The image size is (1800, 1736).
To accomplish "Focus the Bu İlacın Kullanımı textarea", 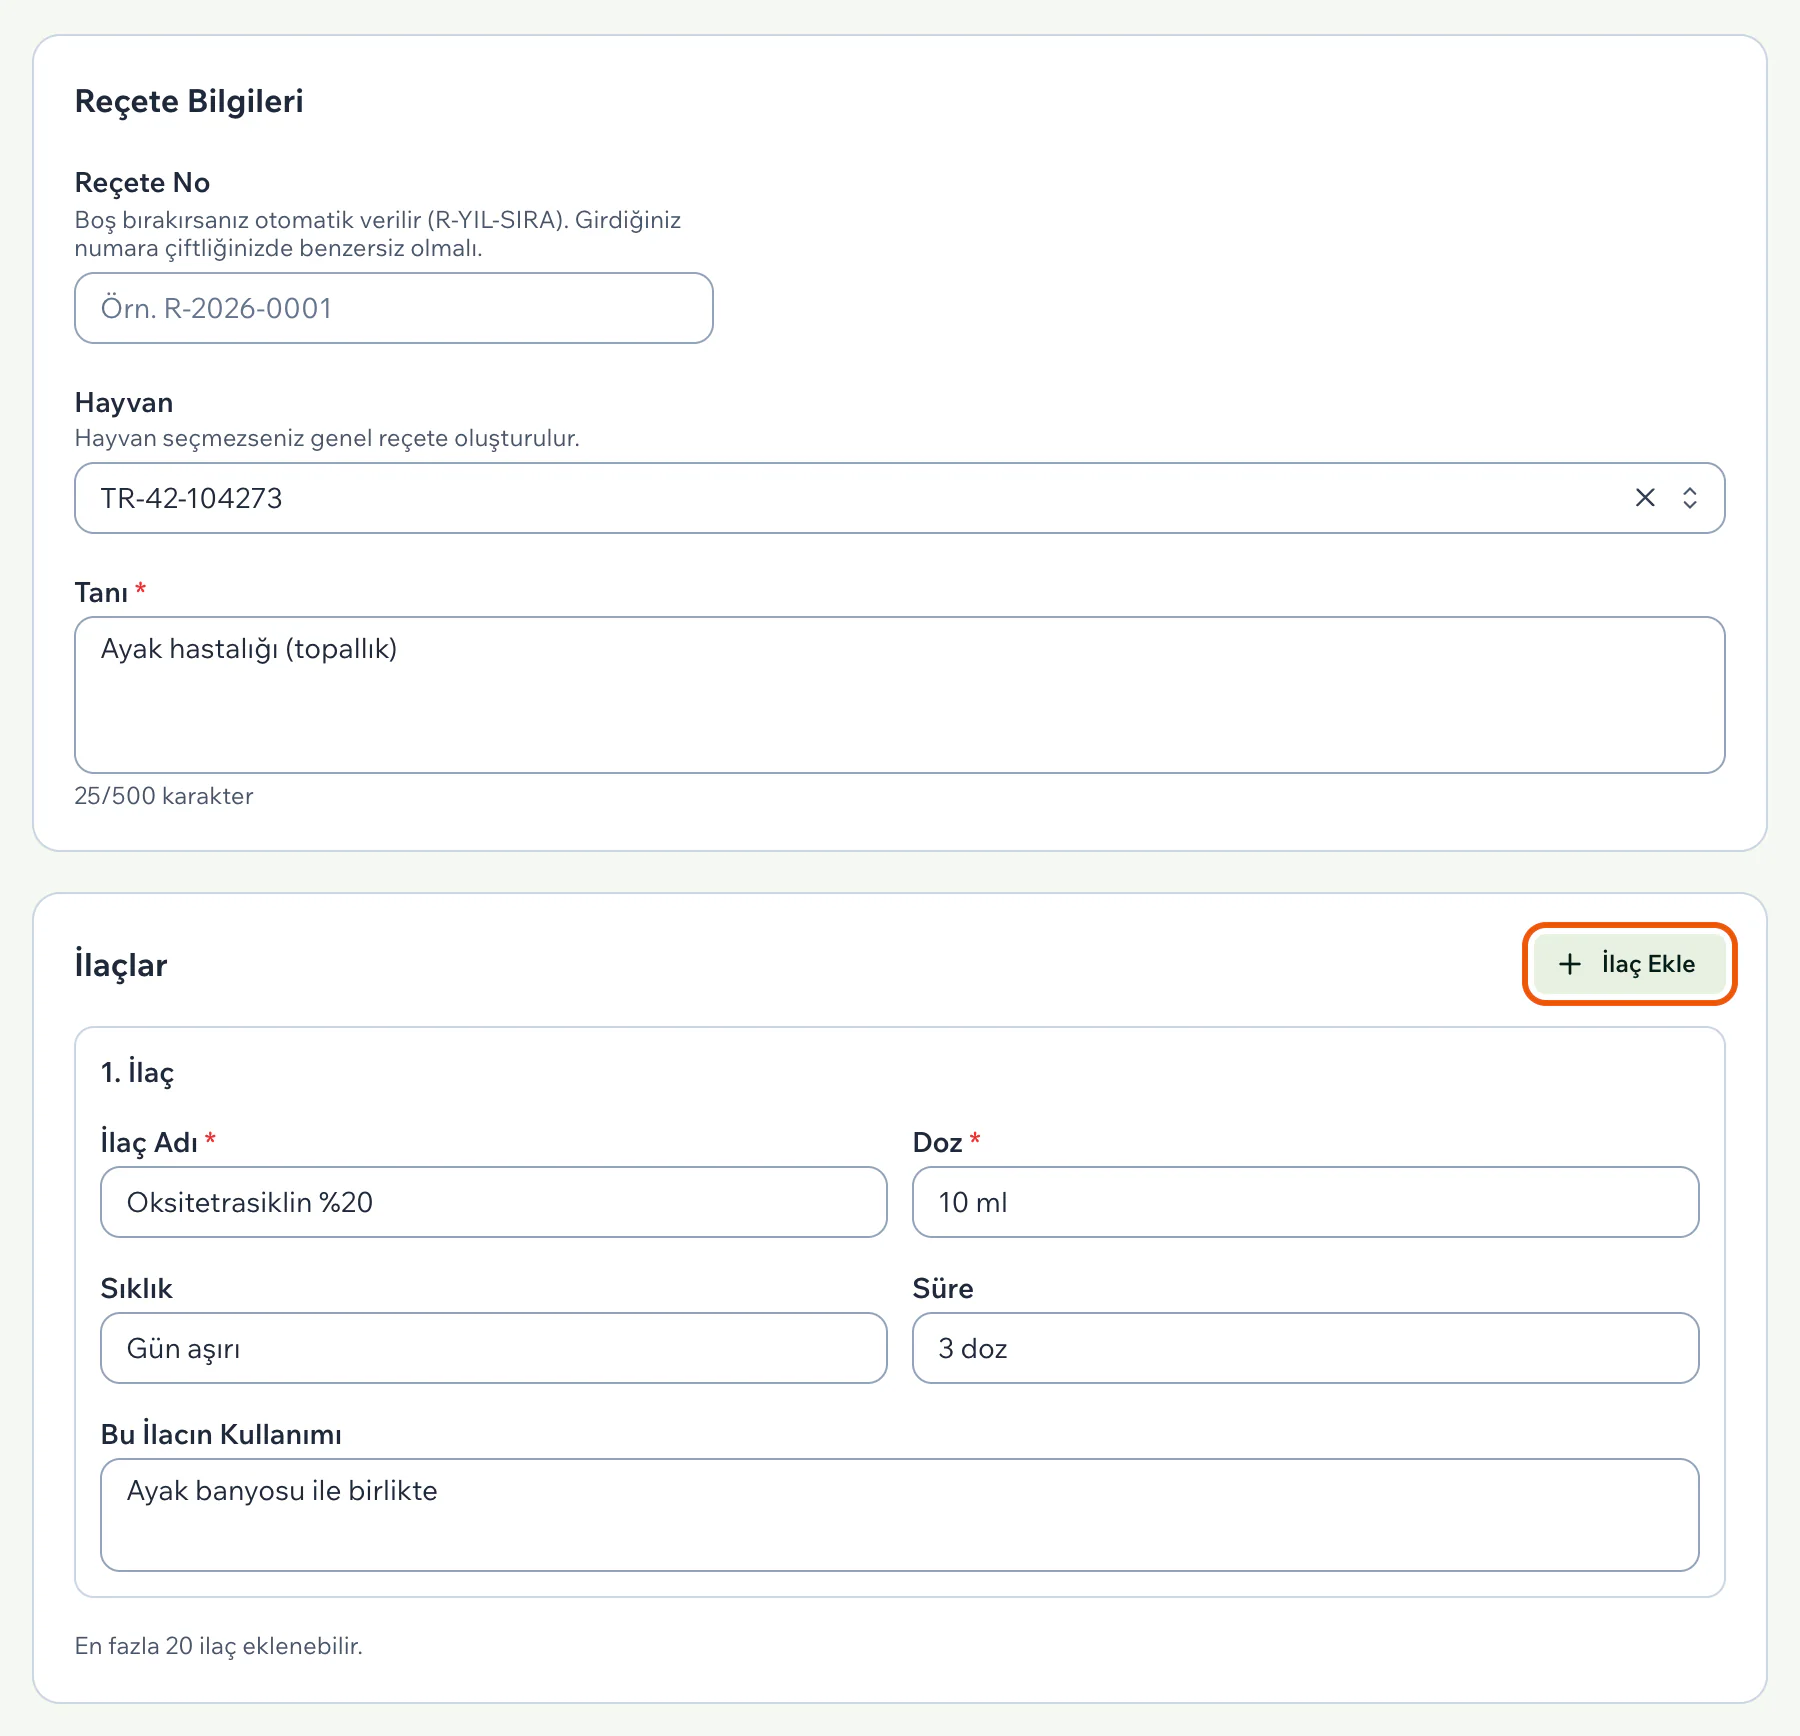I will tap(900, 1515).
